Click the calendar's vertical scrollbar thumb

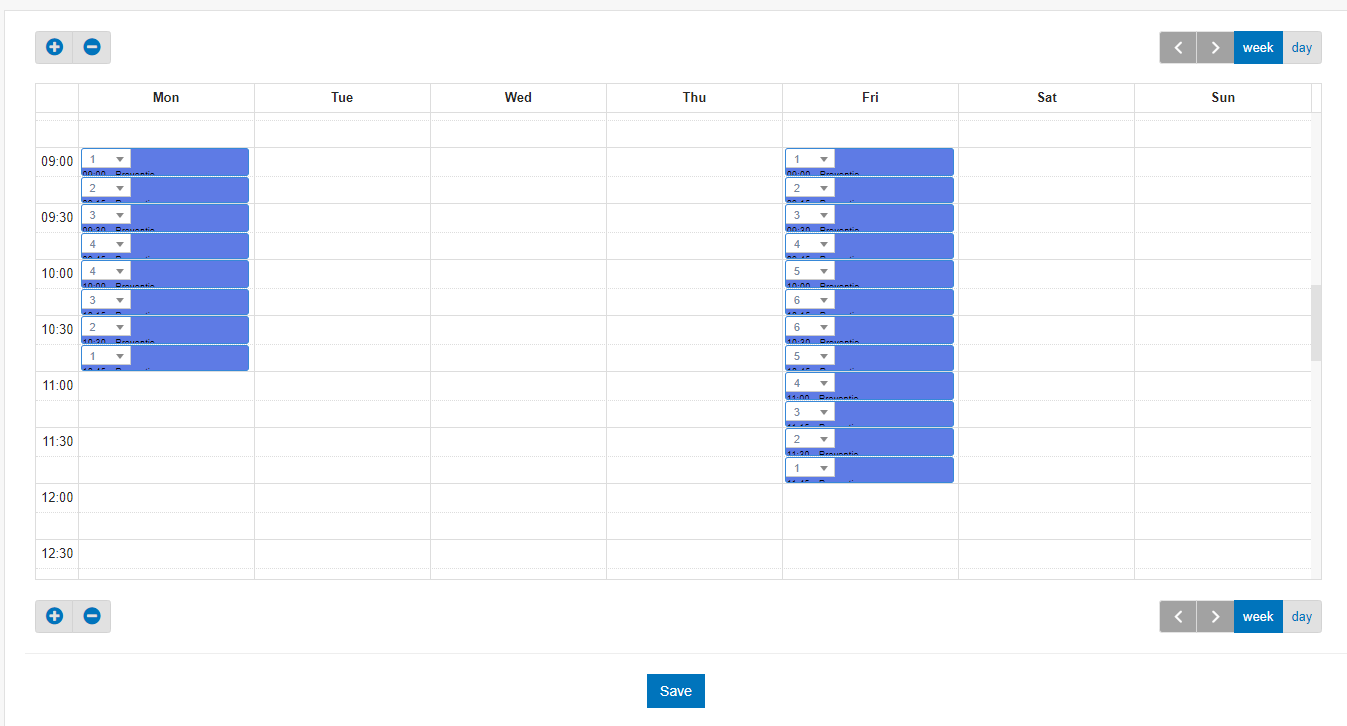[1316, 323]
